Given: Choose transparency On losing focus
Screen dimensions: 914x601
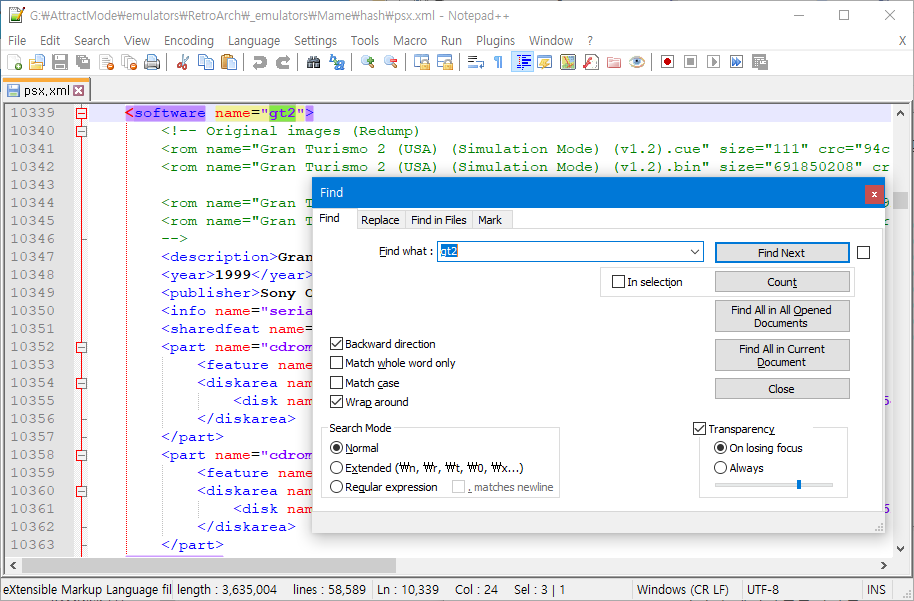Looking at the screenshot, I should click(x=720, y=448).
